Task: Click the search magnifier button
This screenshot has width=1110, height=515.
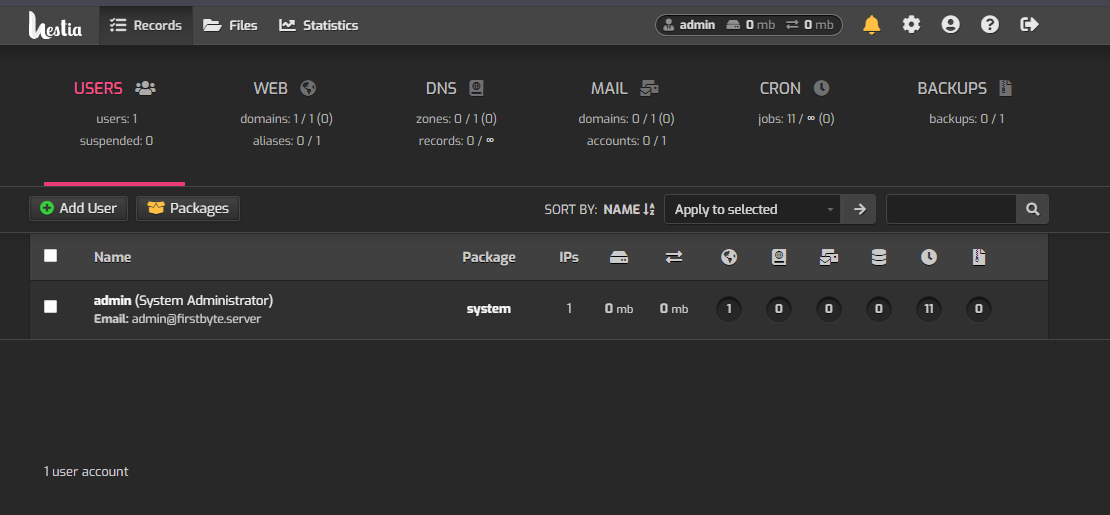Action: pyautogui.click(x=1032, y=209)
